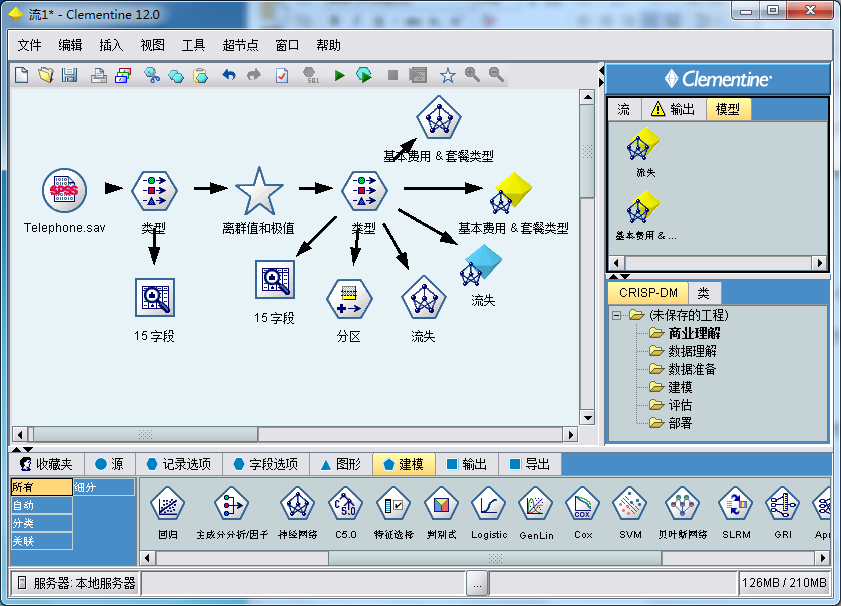Filter modeling palette by 细分
Image resolution: width=841 pixels, height=606 pixels.
coord(104,487)
